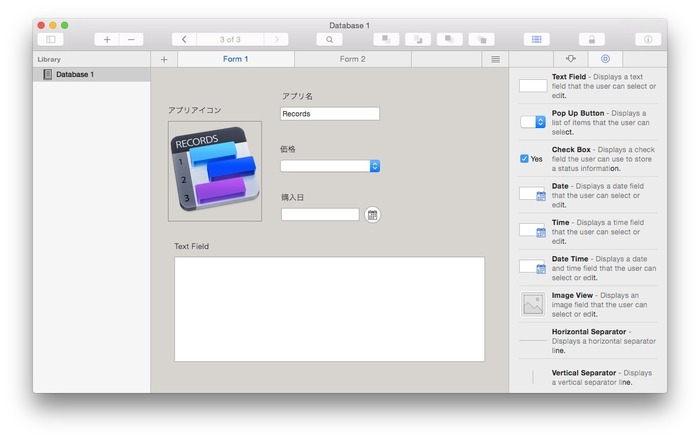
Task: Select the Vertical Separator element
Action: click(x=533, y=377)
